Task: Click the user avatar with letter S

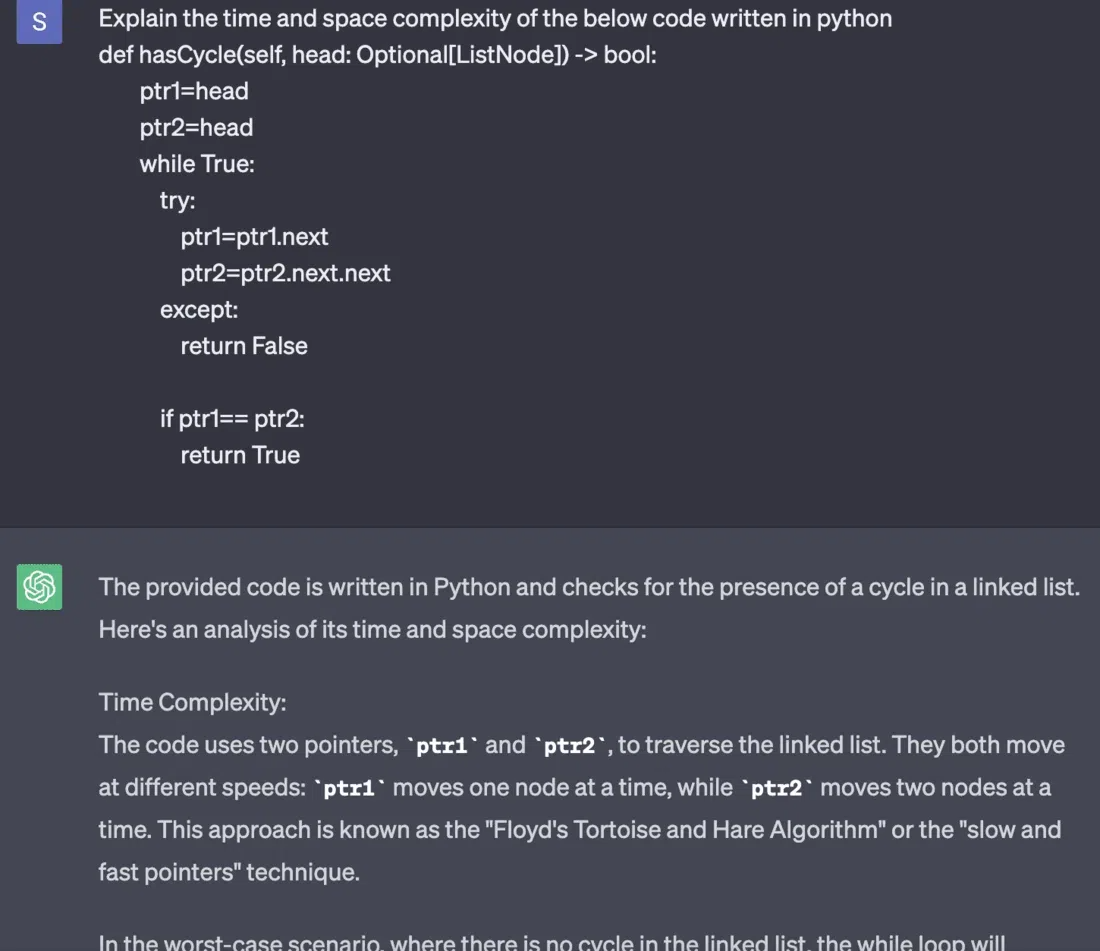Action: tap(39, 22)
